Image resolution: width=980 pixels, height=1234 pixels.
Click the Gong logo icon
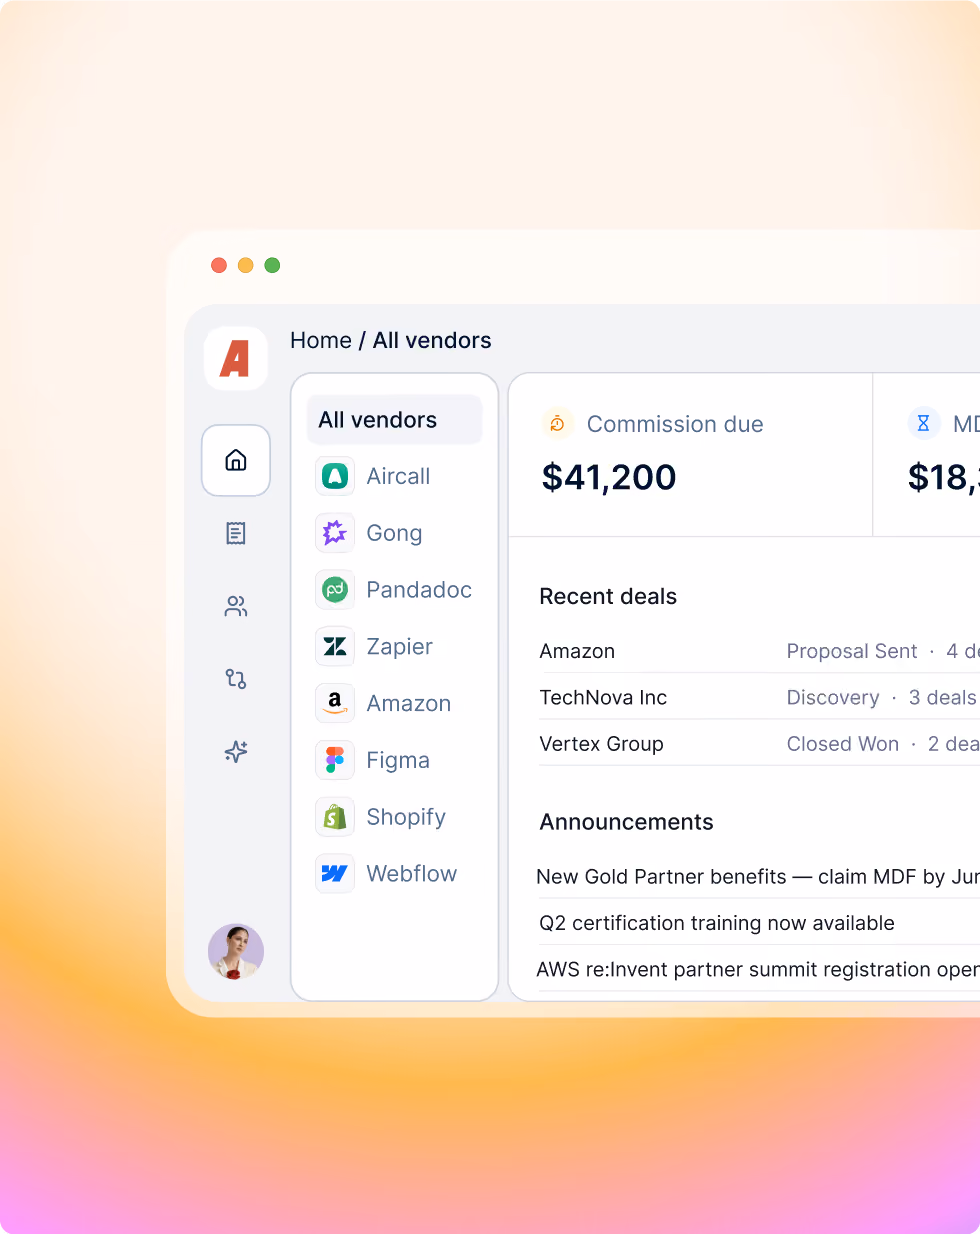click(335, 533)
